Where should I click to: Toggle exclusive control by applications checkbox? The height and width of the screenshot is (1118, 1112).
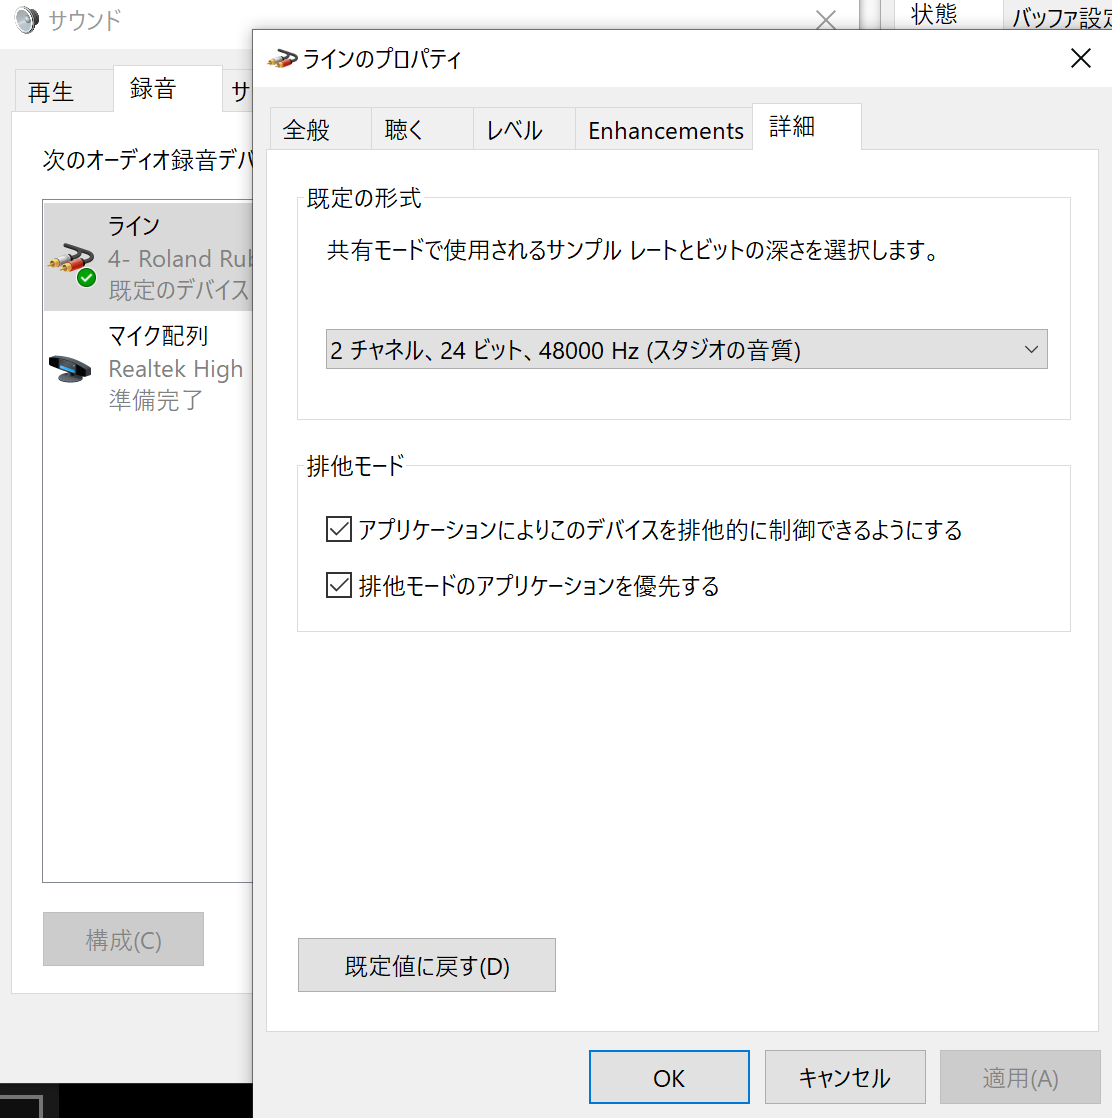[x=339, y=529]
